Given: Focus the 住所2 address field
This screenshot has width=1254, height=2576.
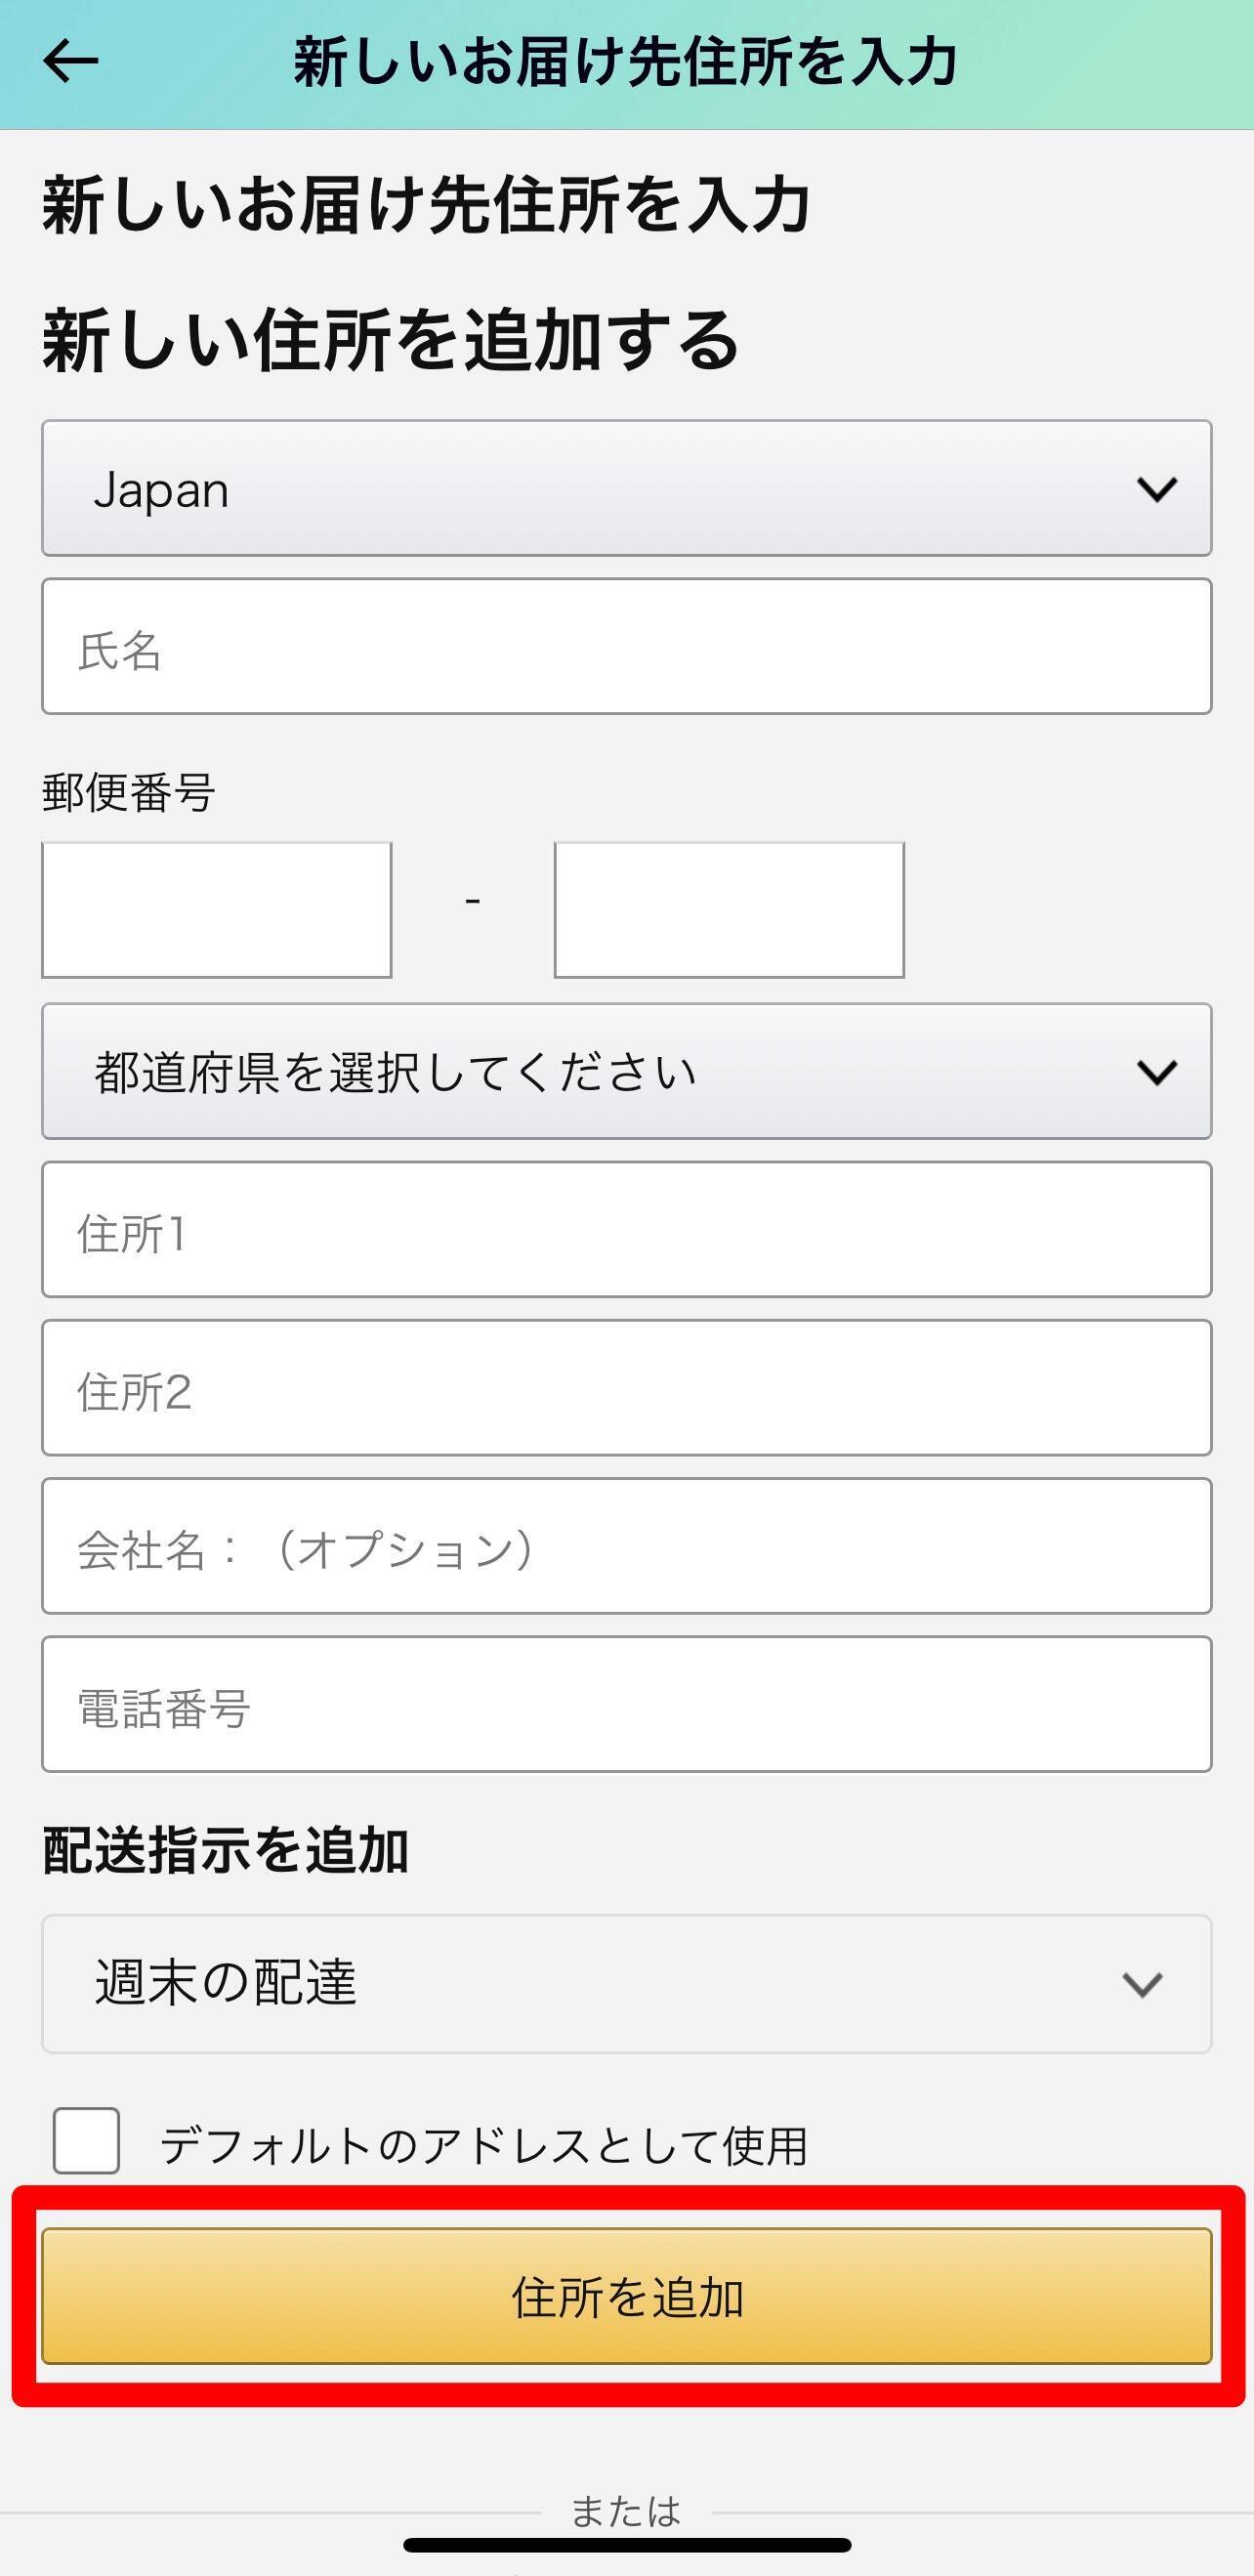Looking at the screenshot, I should pos(626,1388).
